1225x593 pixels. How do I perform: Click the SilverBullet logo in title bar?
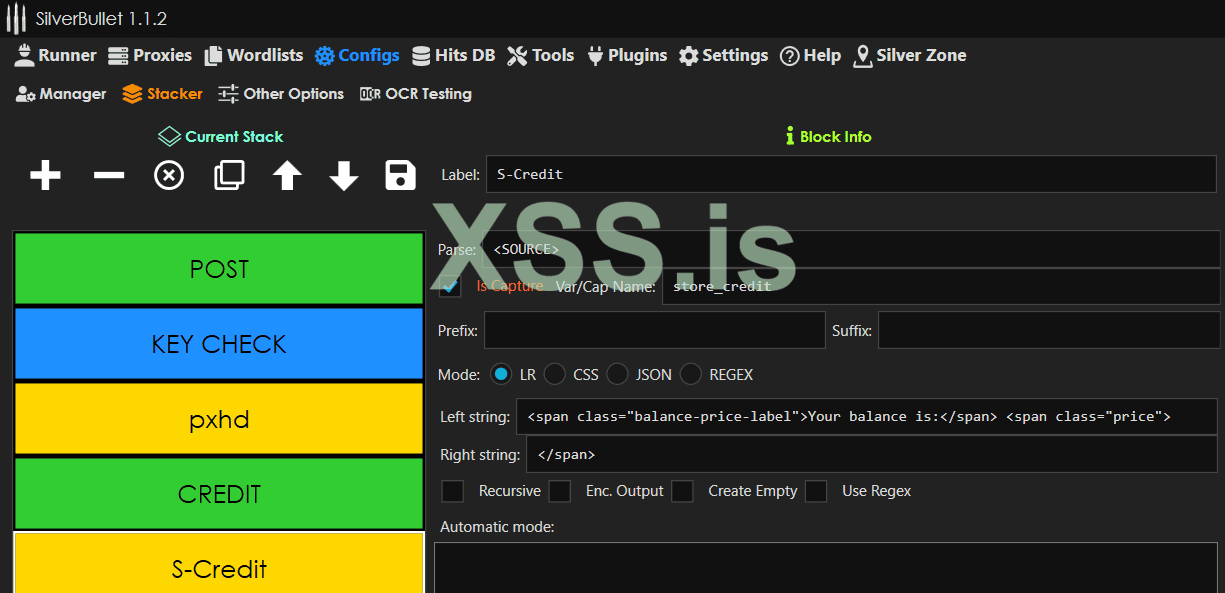point(15,18)
